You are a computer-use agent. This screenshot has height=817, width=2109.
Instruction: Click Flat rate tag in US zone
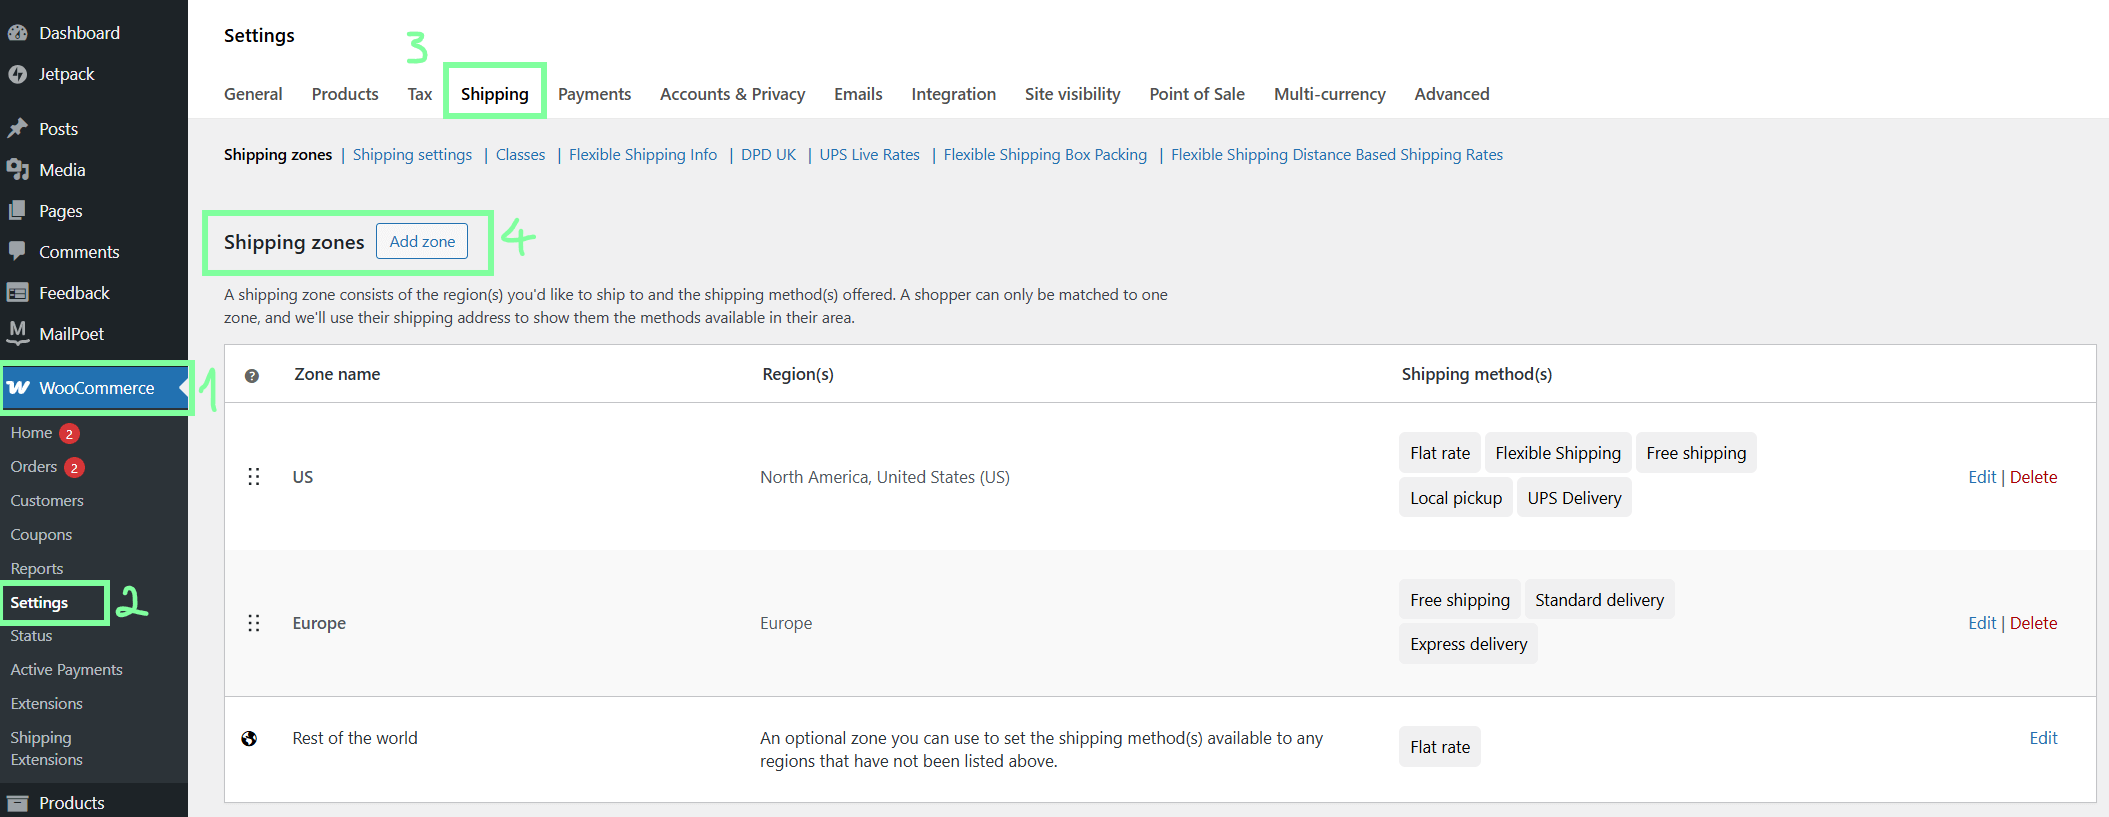click(1440, 453)
